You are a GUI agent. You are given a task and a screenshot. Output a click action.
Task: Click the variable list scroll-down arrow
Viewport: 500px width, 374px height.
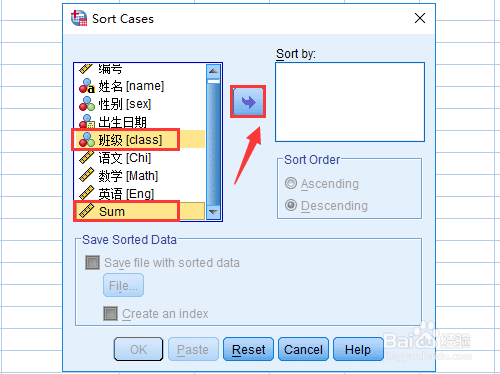(213, 212)
